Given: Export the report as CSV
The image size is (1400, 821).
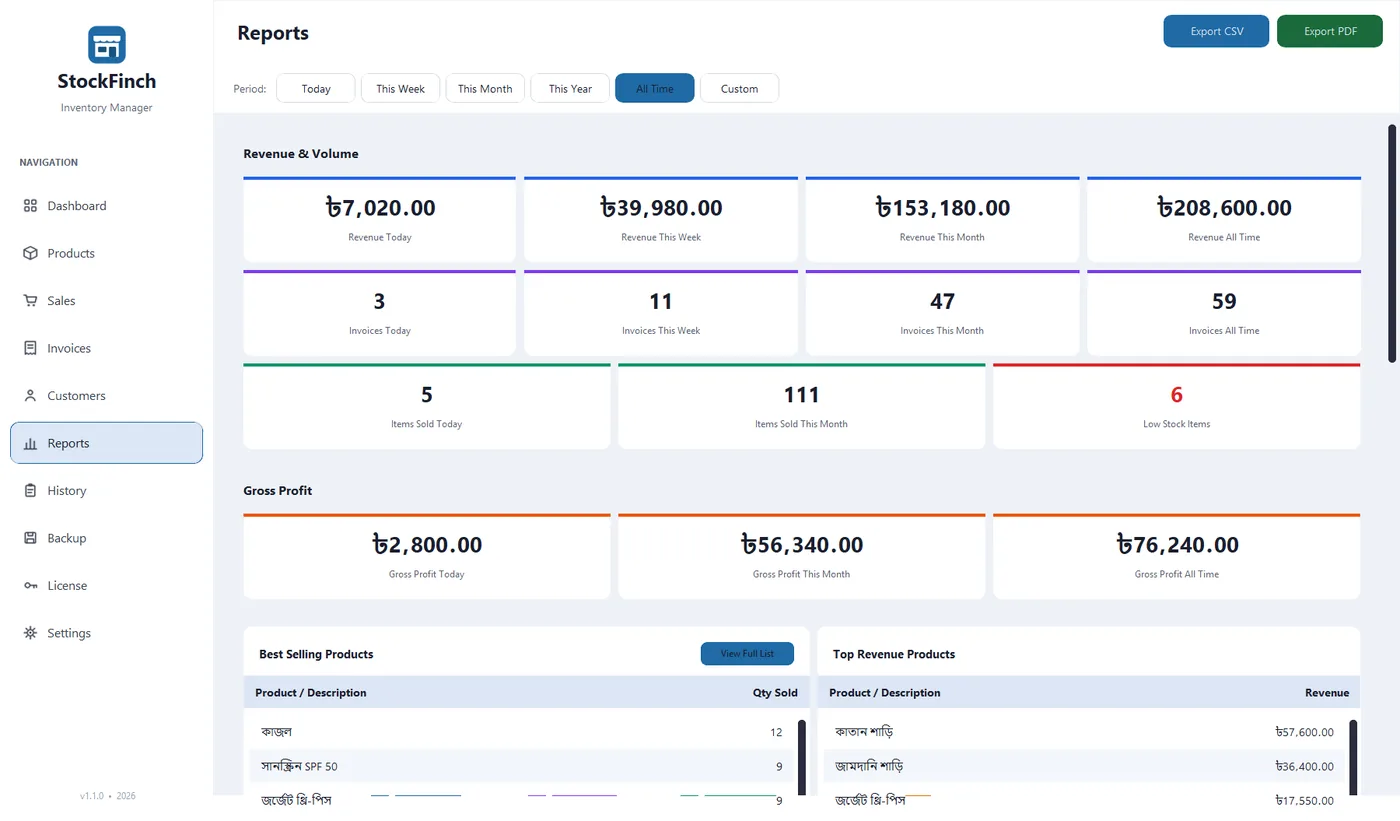Looking at the screenshot, I should (x=1216, y=31).
